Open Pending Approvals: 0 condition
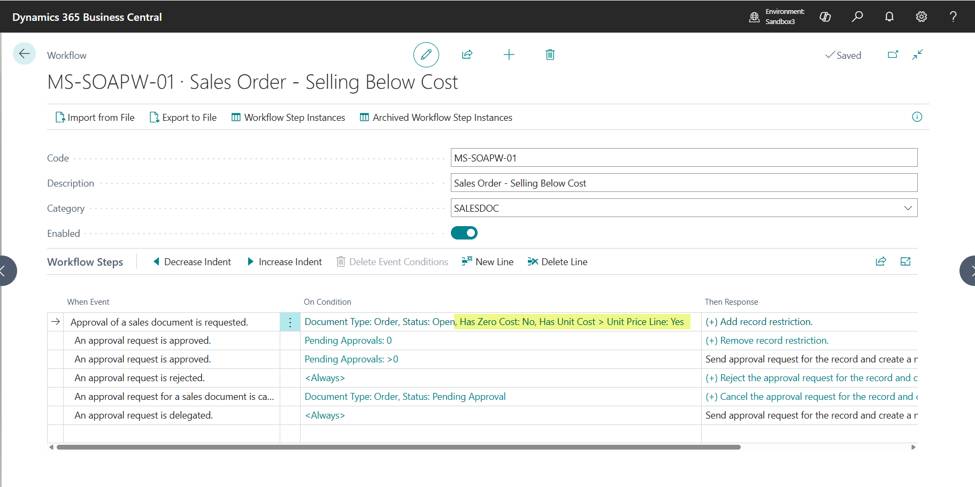The image size is (975, 487). [348, 341]
